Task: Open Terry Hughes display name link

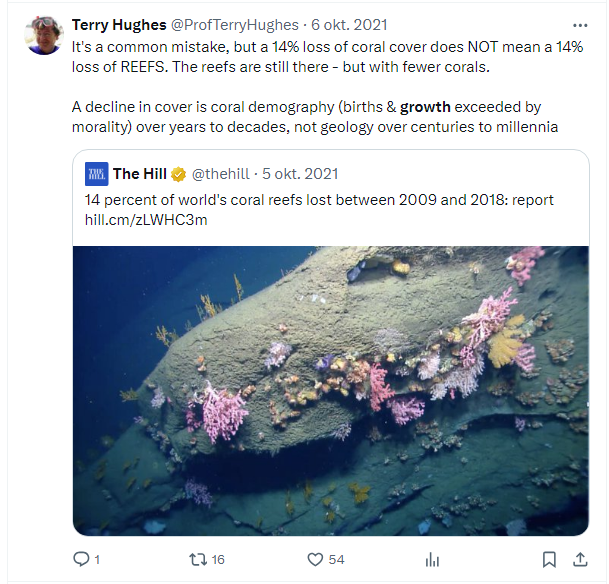Action: pyautogui.click(x=119, y=24)
